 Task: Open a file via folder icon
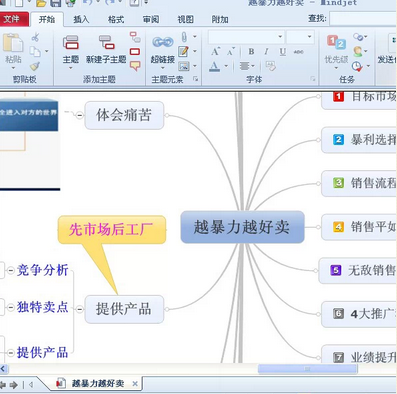(x=41, y=3)
